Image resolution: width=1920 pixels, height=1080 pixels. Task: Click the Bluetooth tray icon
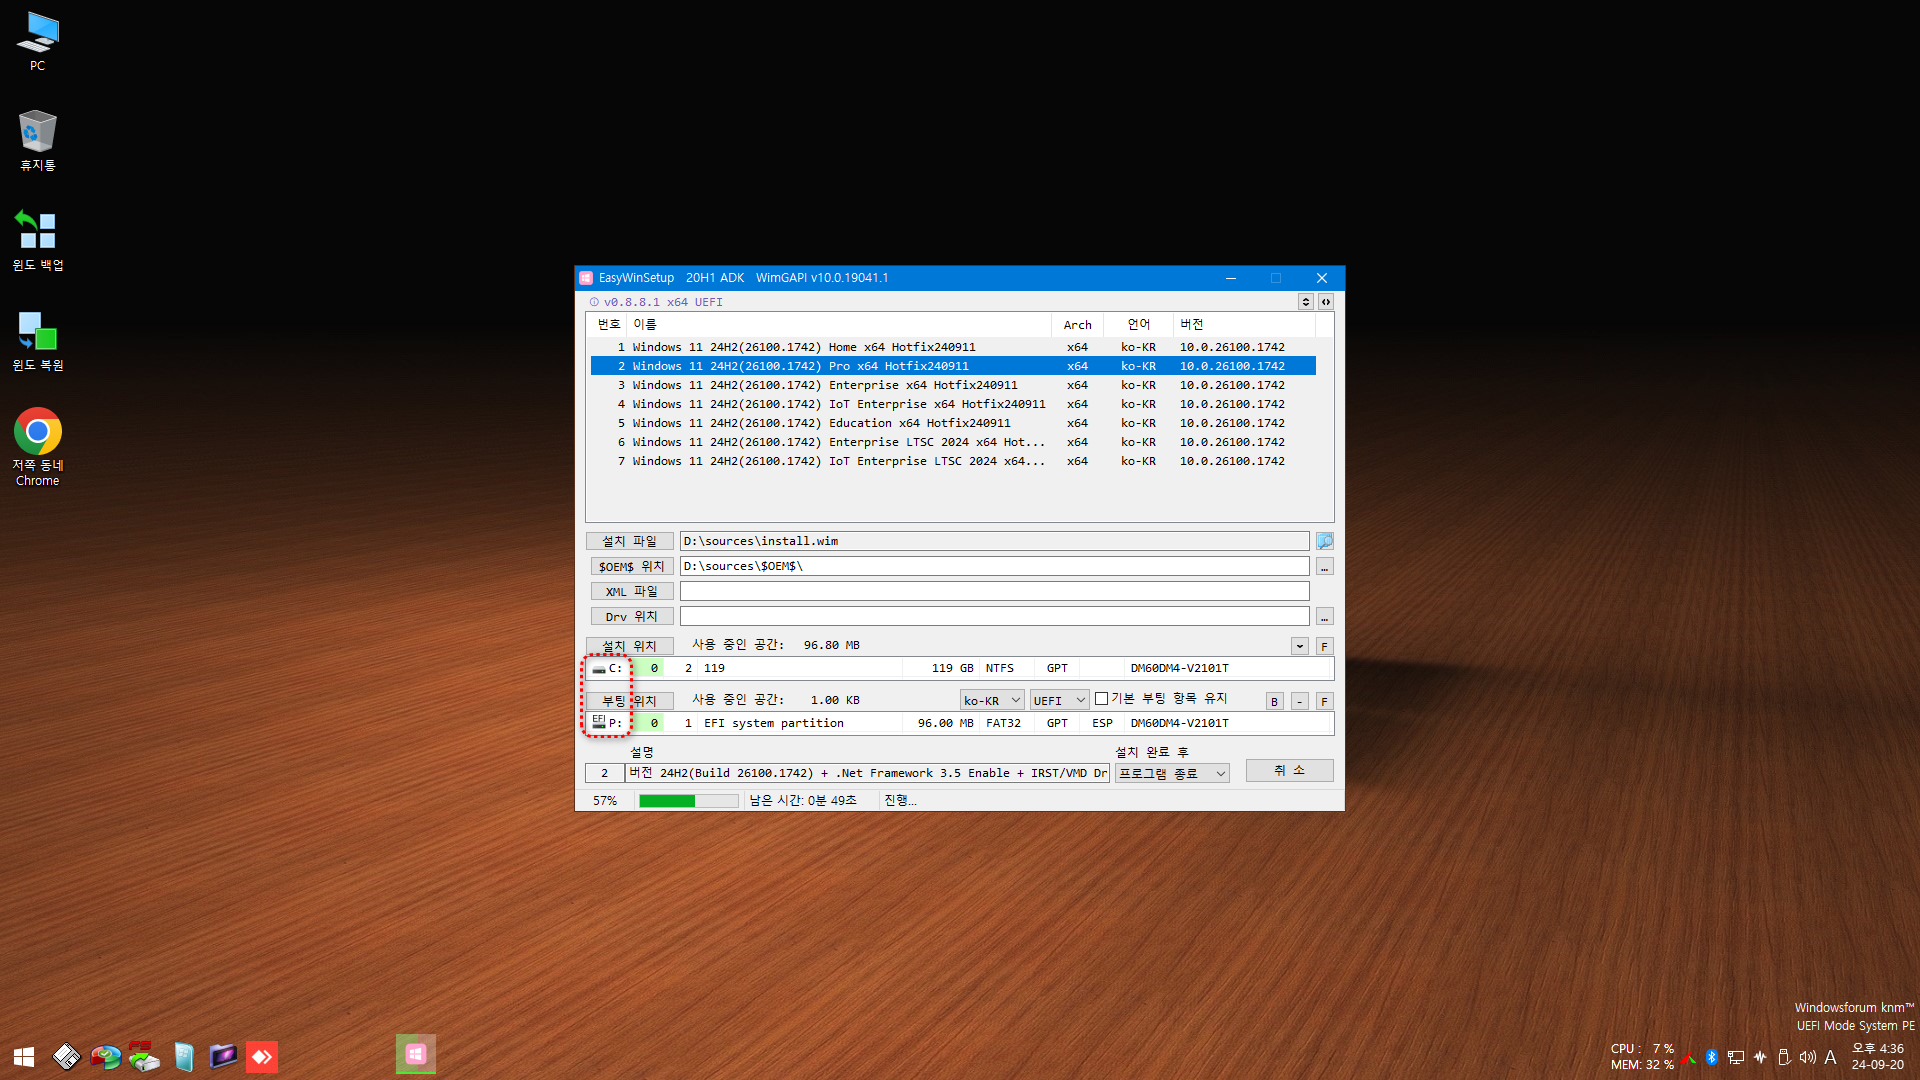1711,1057
